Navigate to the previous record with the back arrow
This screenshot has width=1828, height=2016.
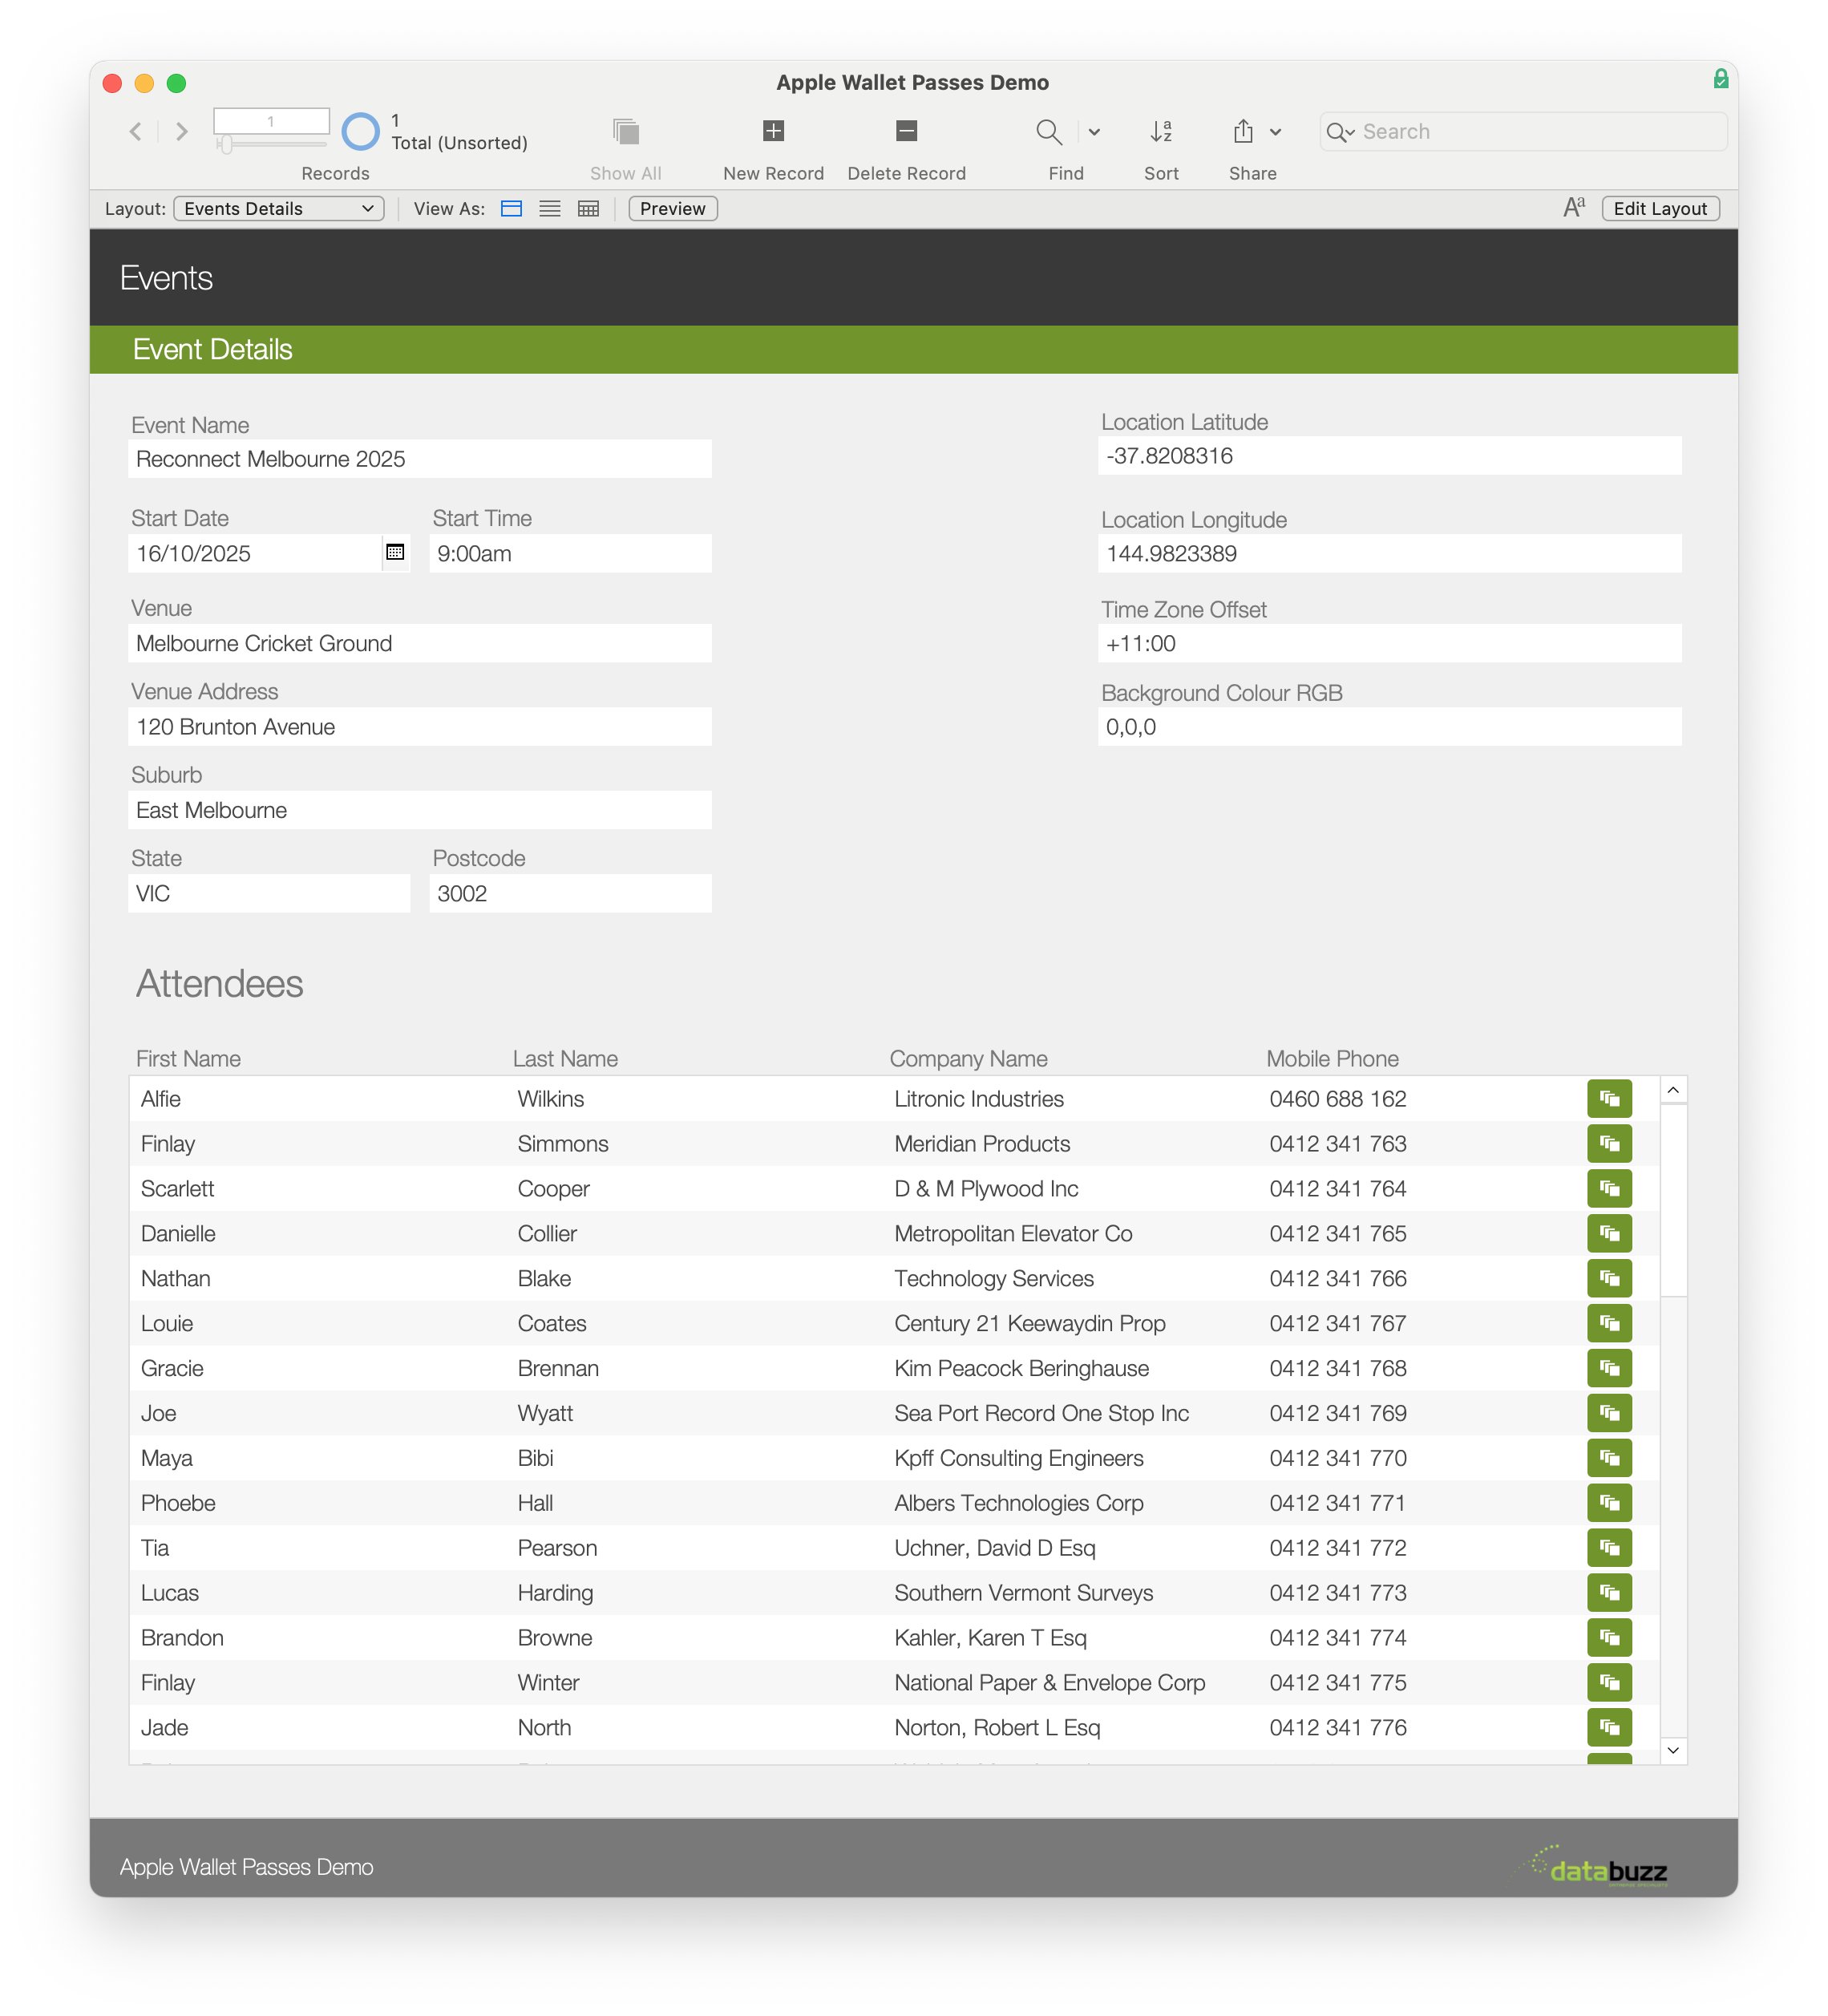(135, 131)
